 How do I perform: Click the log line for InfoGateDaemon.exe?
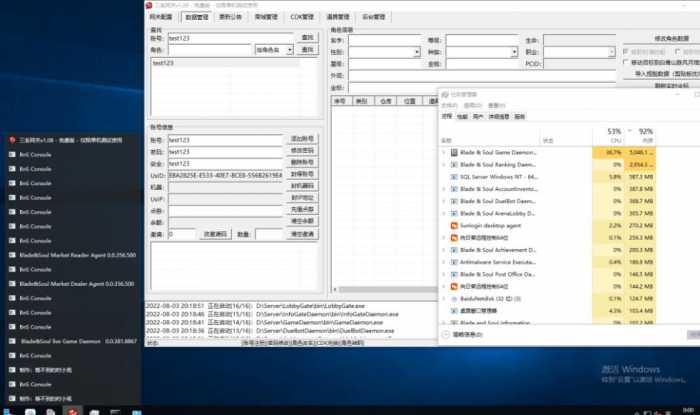tap(272, 314)
